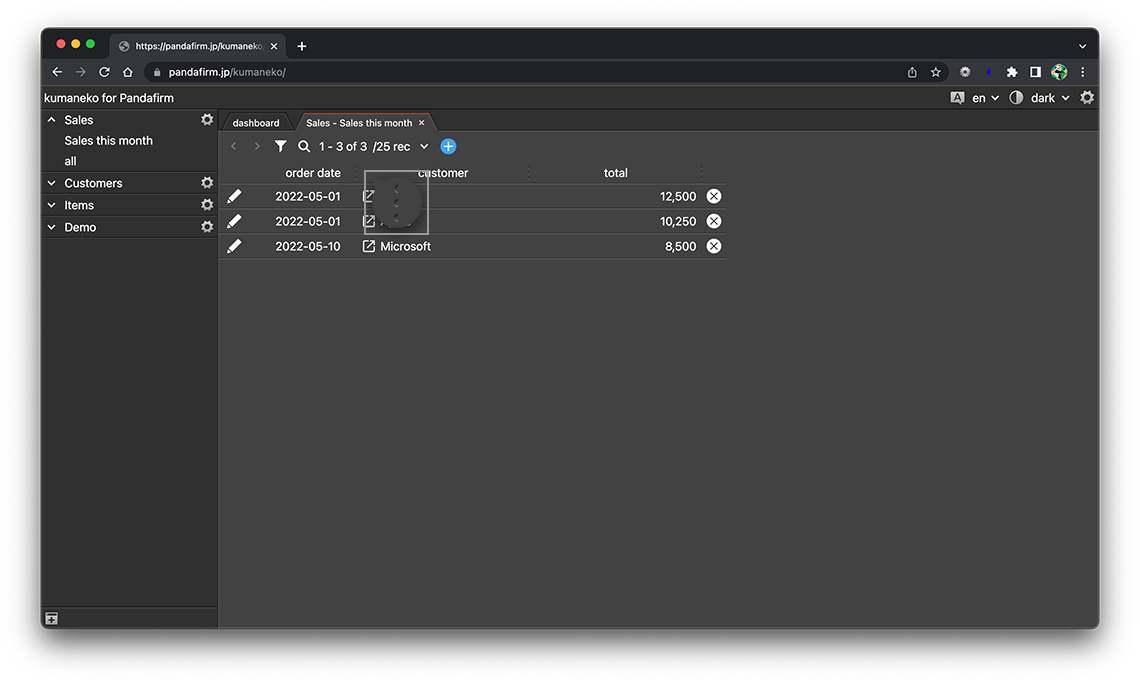Edit the 2022-05-10 Microsoft record

click(234, 246)
